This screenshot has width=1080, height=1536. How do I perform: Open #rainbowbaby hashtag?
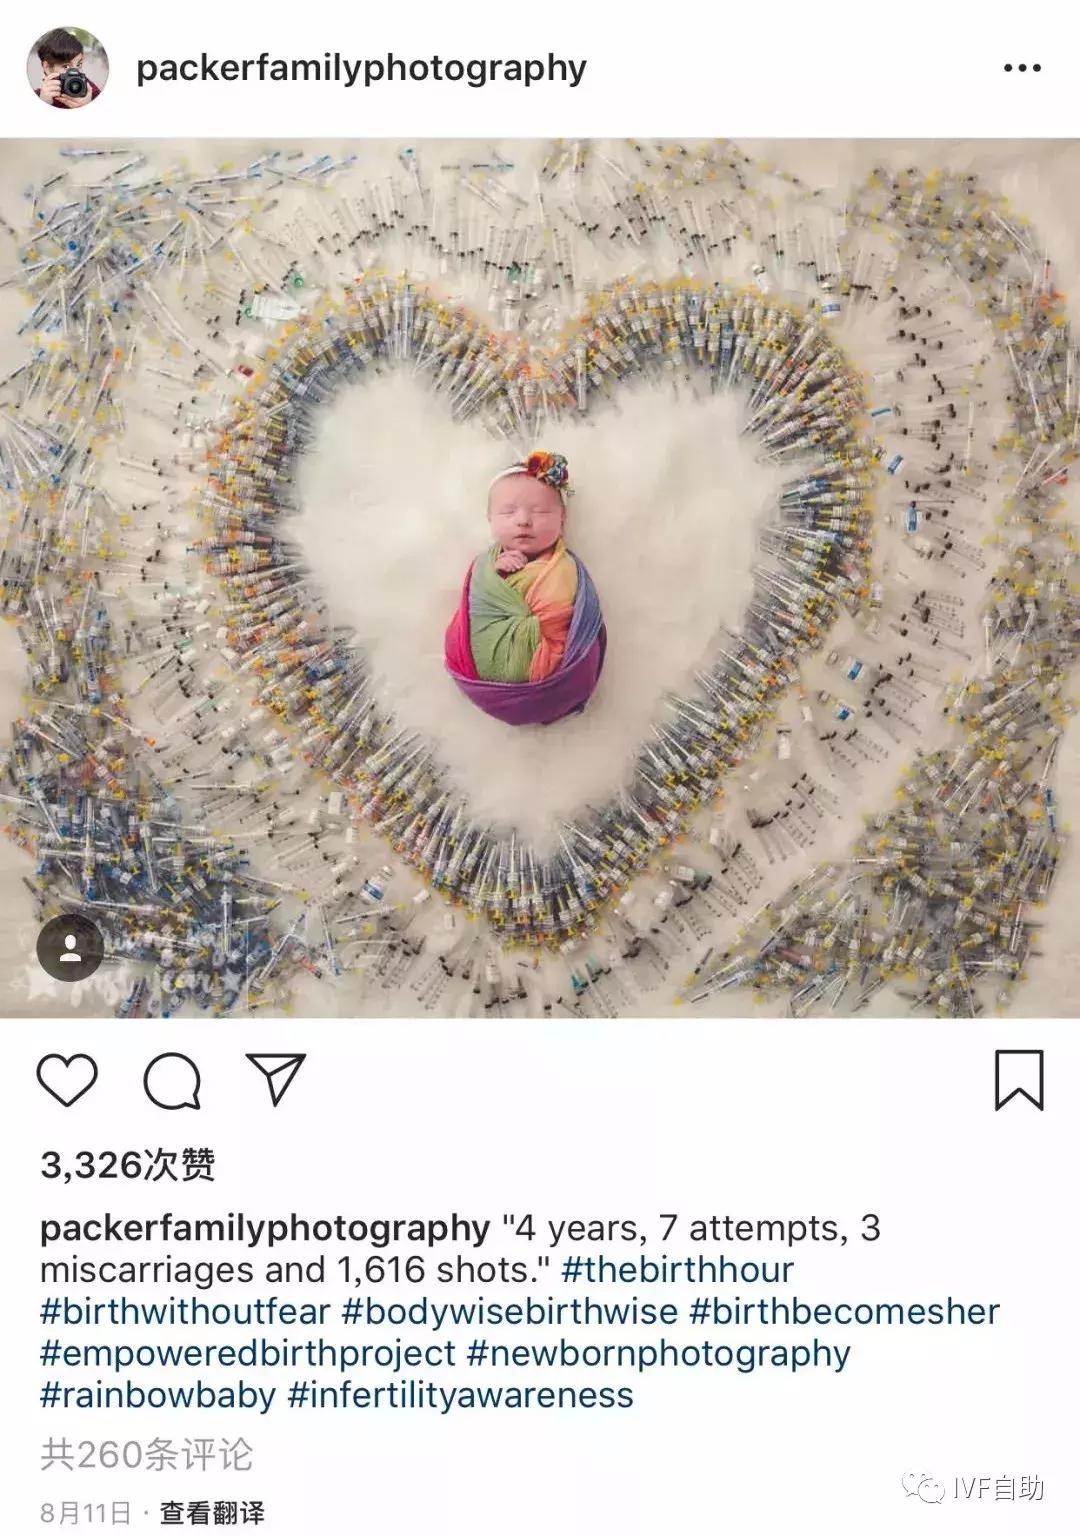[x=158, y=1396]
